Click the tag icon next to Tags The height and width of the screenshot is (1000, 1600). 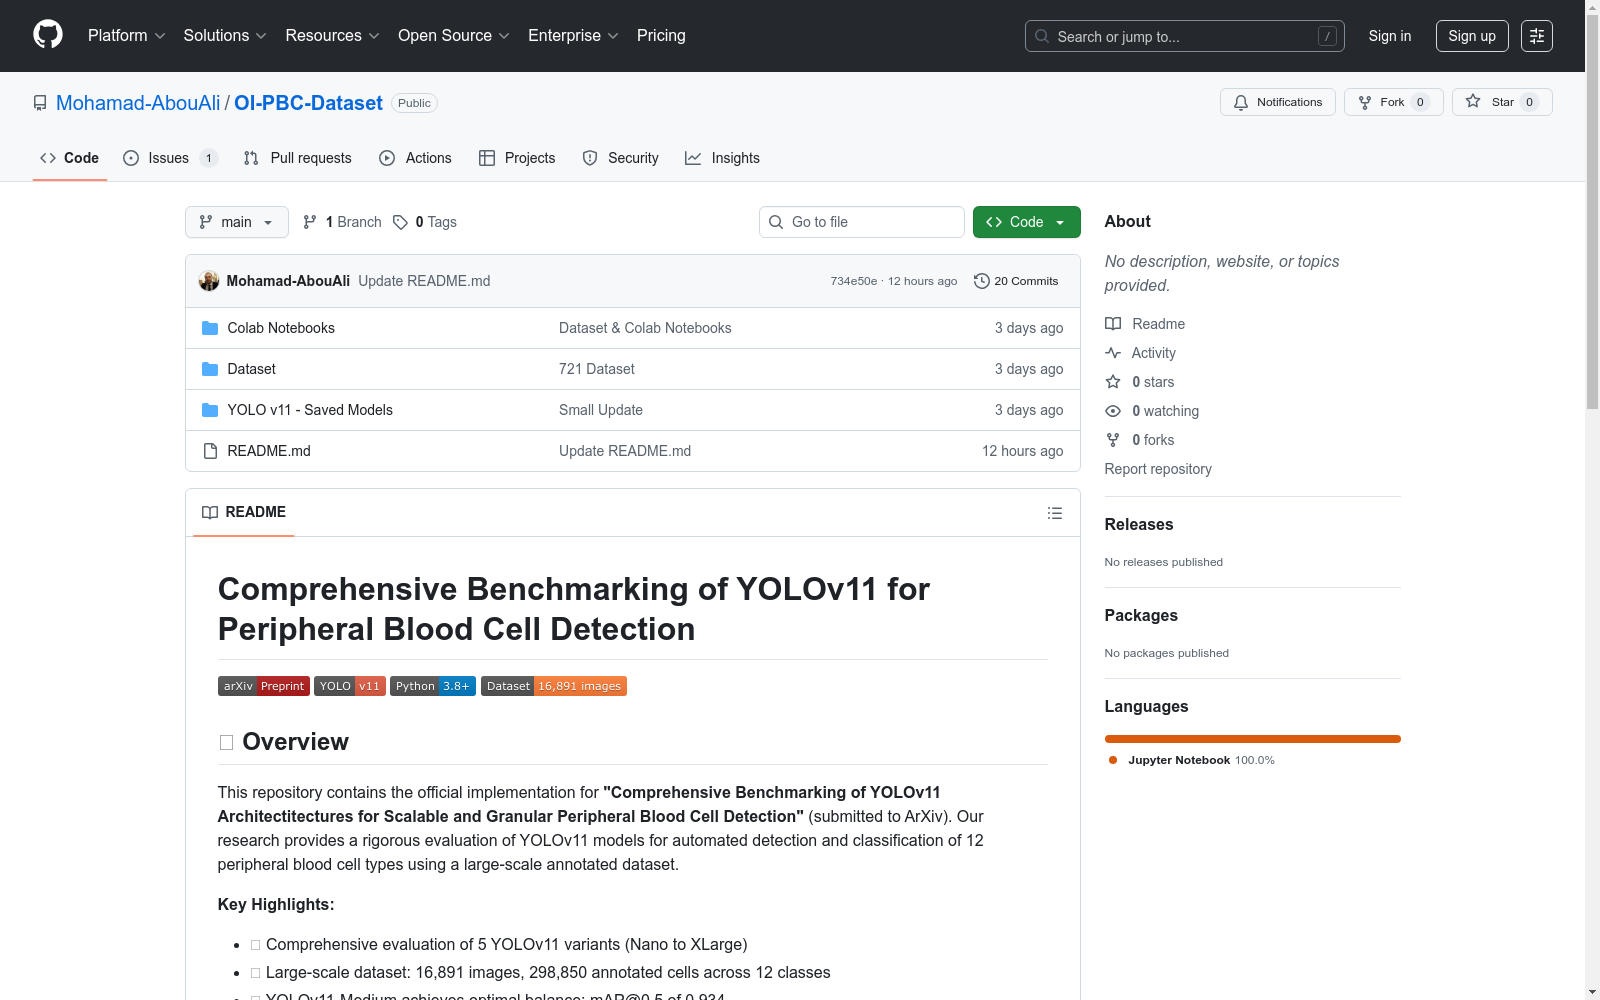(x=400, y=222)
